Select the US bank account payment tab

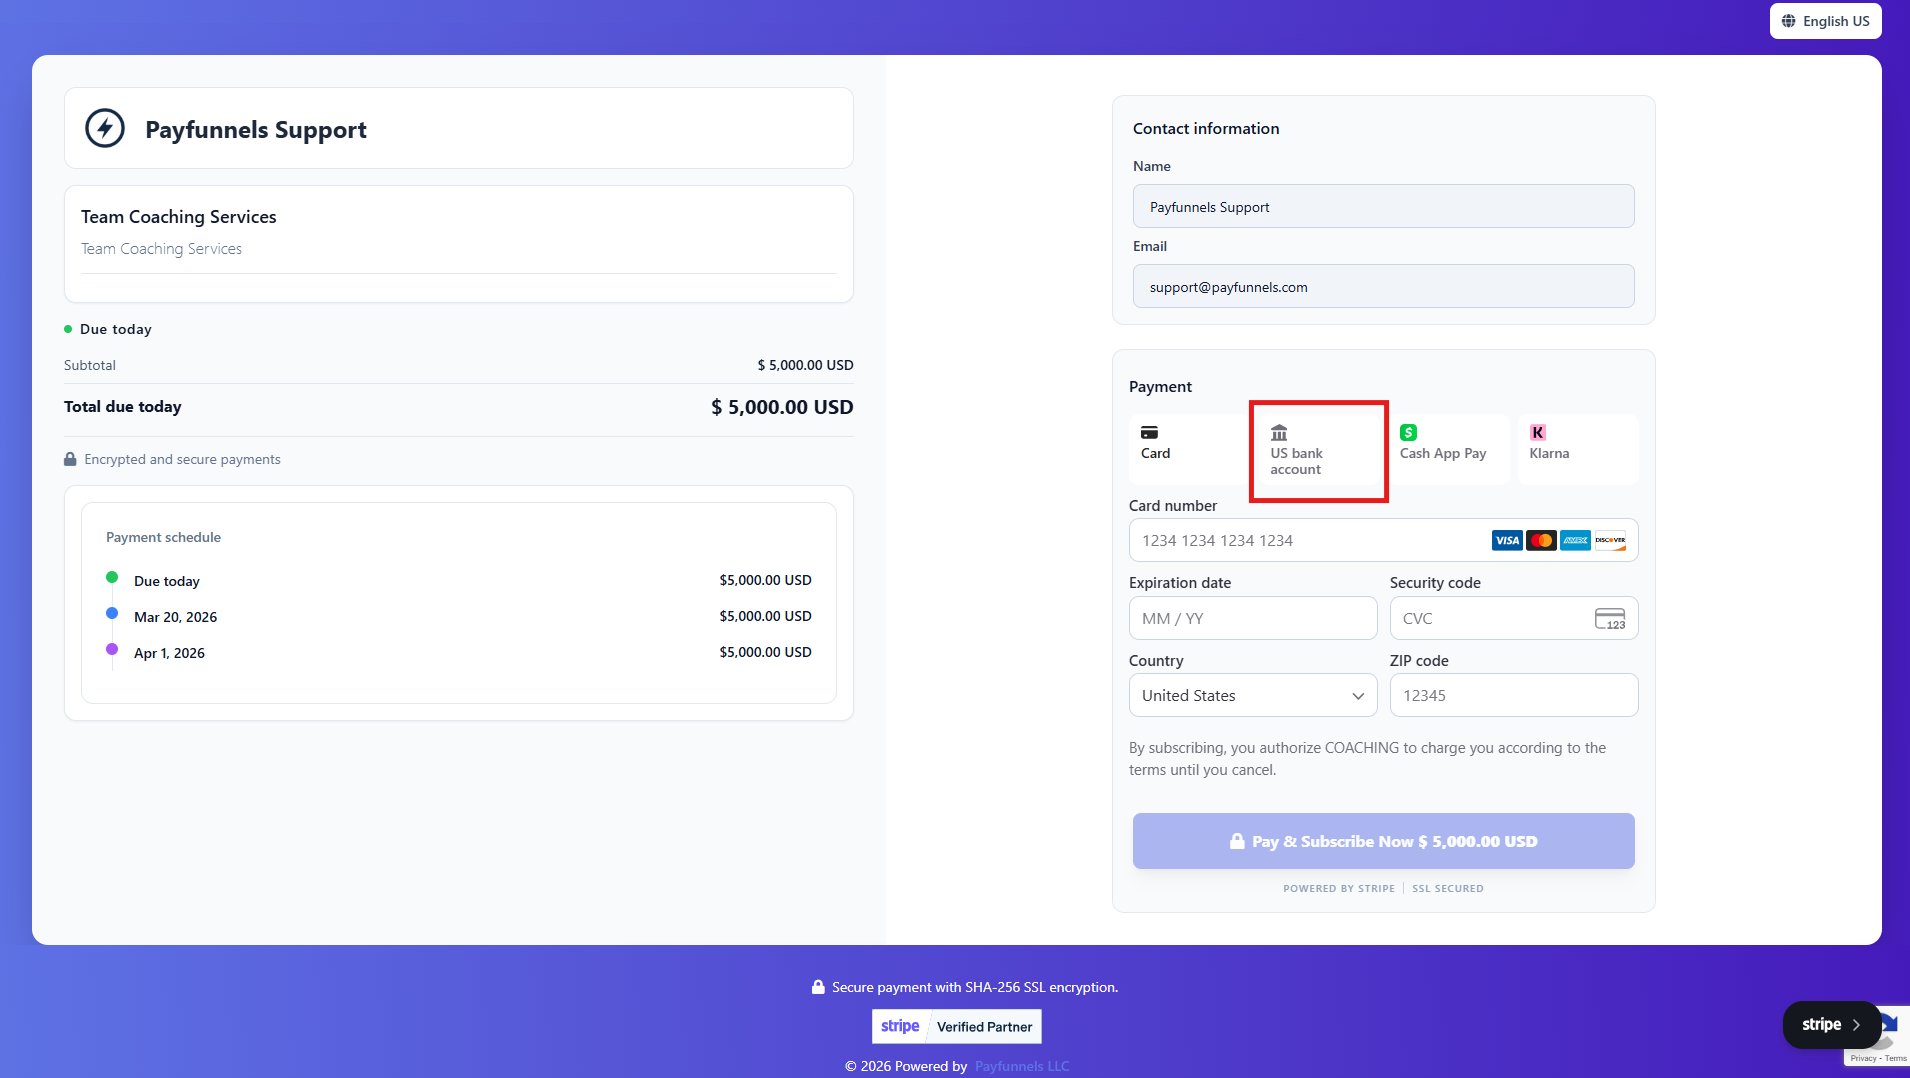pyautogui.click(x=1319, y=450)
